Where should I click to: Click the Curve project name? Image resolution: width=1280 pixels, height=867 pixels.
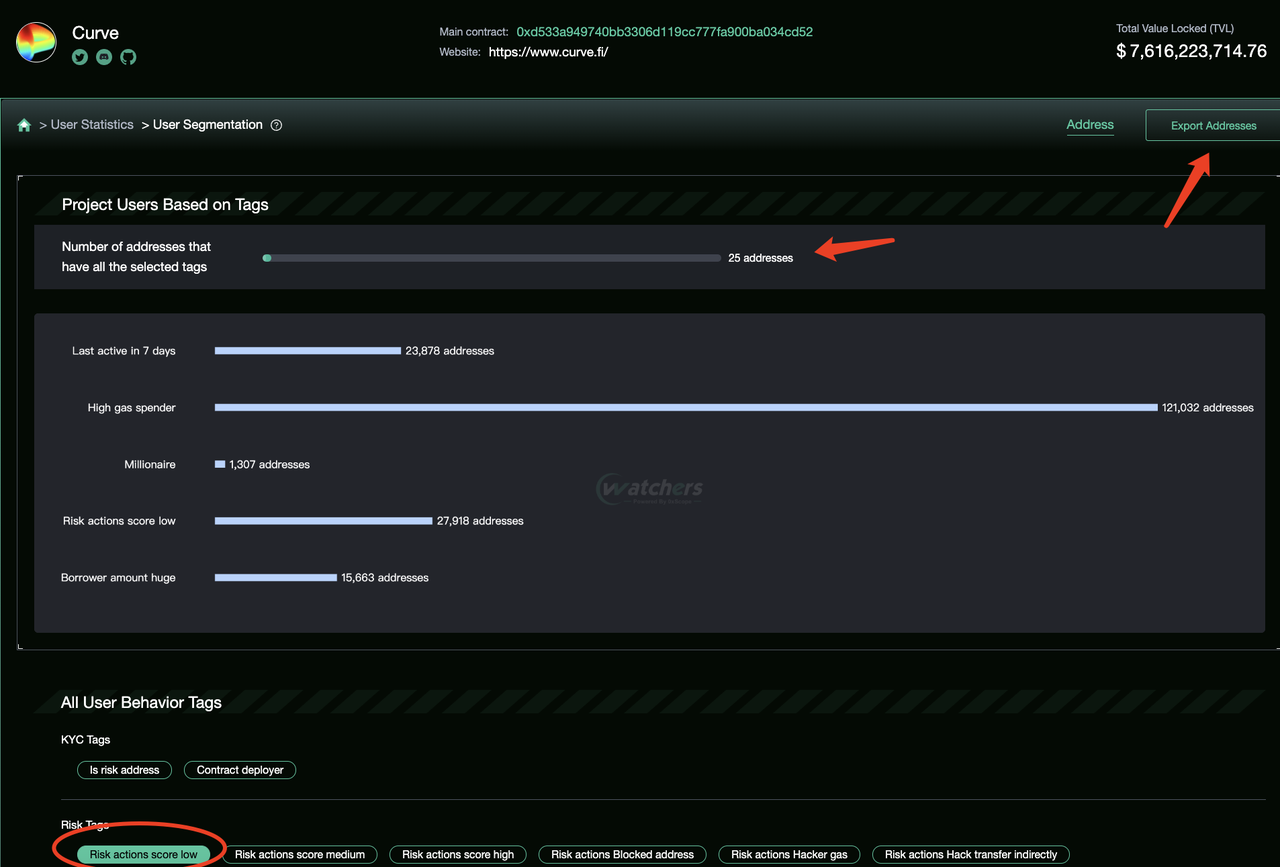click(95, 33)
